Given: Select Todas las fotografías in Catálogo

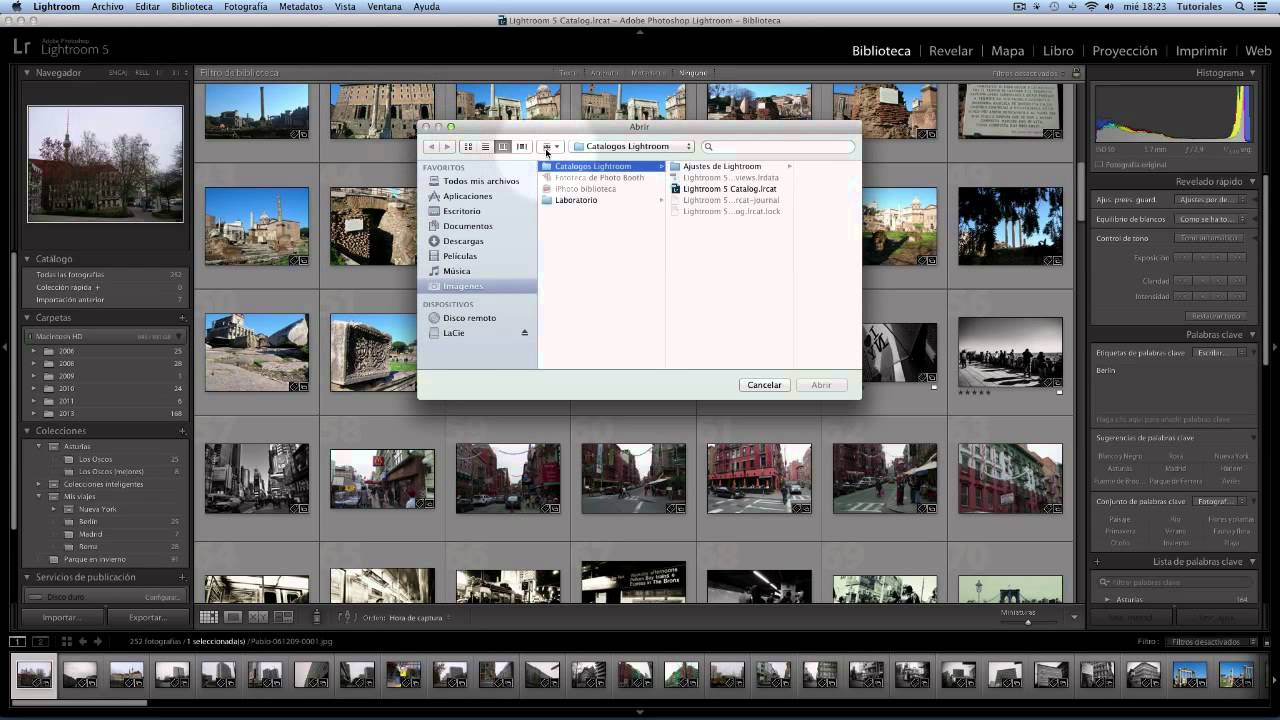Looking at the screenshot, I should [70, 275].
